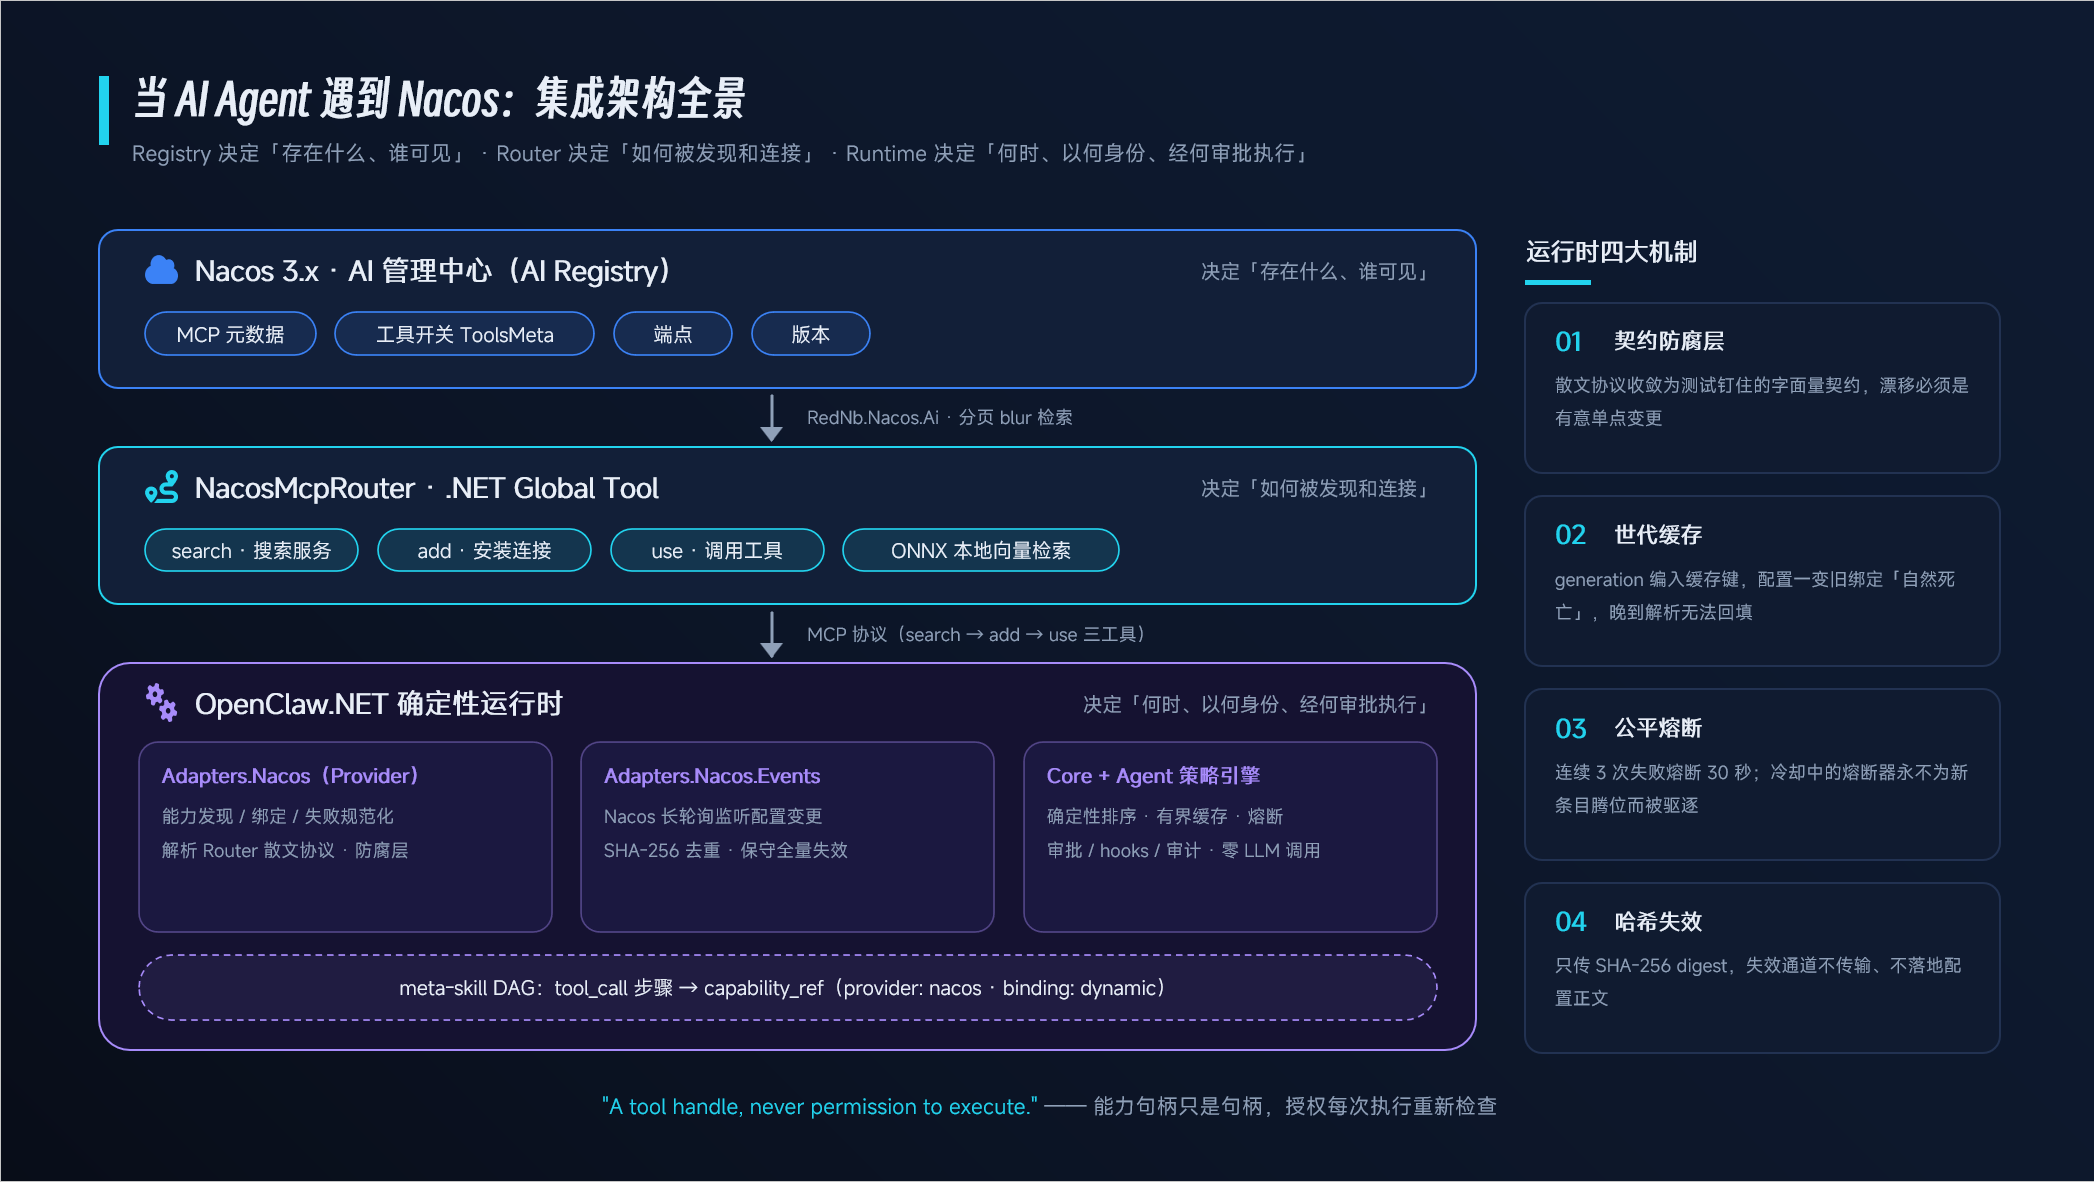Select the use · 调用工具 pill
This screenshot has height=1182, width=2094.
[x=717, y=550]
